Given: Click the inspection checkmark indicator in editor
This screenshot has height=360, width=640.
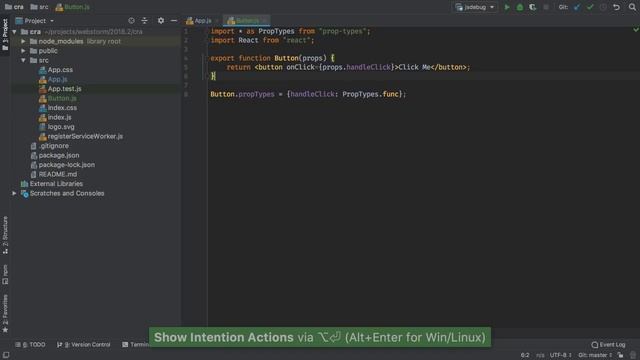Looking at the screenshot, I should point(636,30).
